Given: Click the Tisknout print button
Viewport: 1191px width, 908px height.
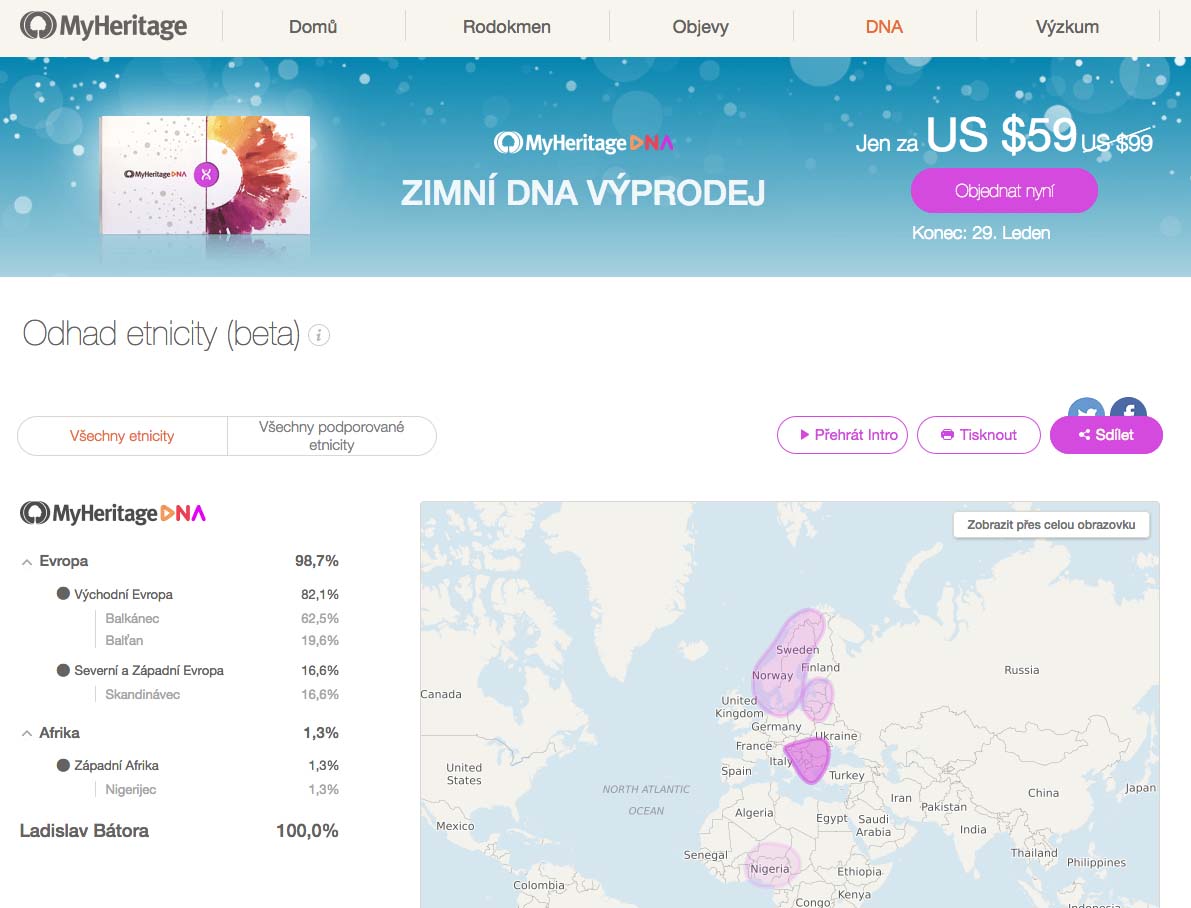Looking at the screenshot, I should pyautogui.click(x=978, y=435).
